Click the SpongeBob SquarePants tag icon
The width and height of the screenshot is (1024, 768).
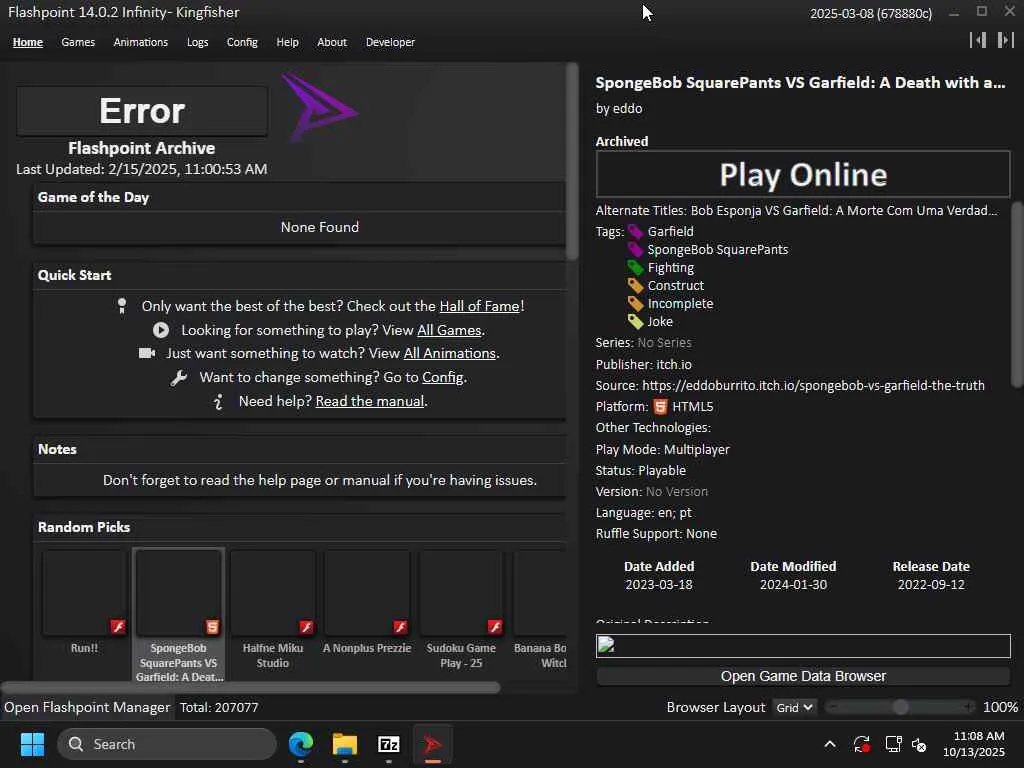click(x=635, y=249)
